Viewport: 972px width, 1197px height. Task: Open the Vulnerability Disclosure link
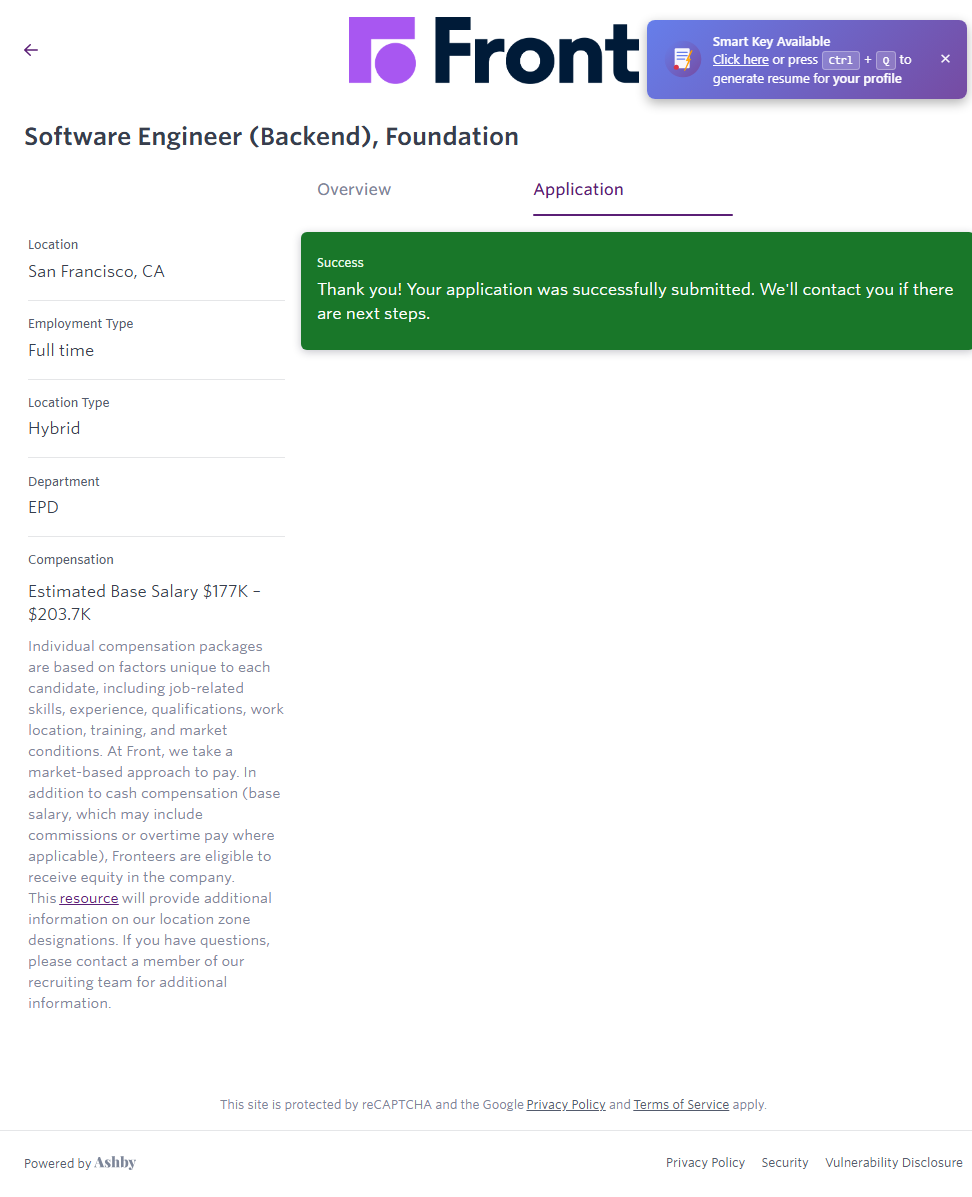click(893, 1163)
